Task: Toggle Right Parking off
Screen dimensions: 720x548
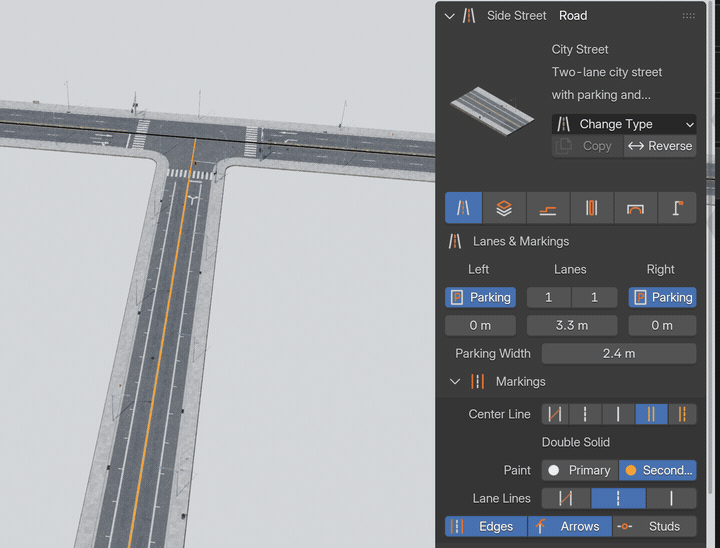Action: [x=662, y=297]
